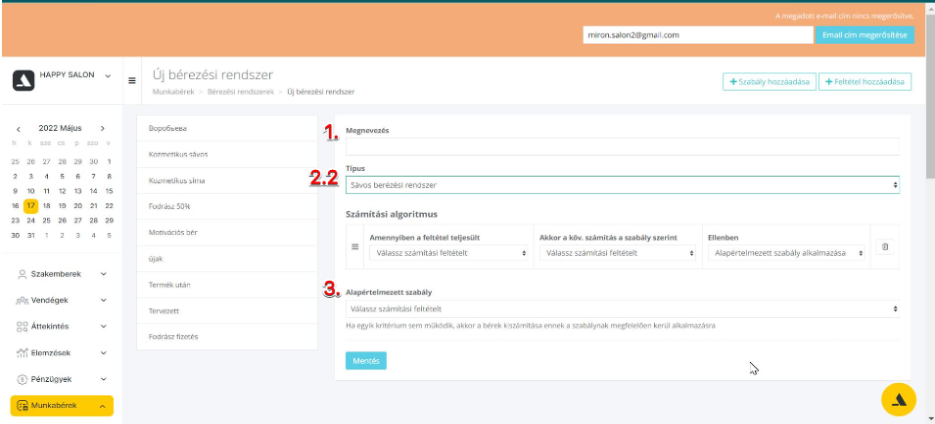The image size is (935, 424).
Task: Open the Alapértelmezett szabály dropdown
Action: (x=621, y=309)
